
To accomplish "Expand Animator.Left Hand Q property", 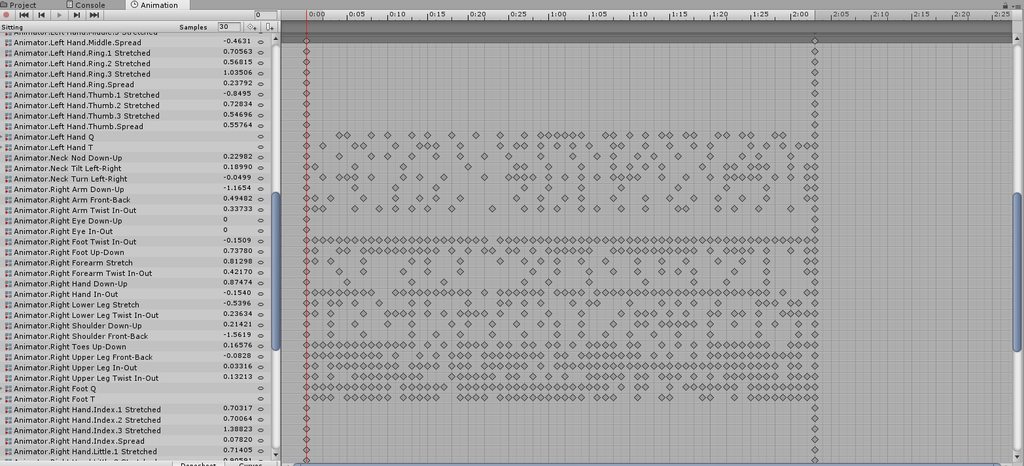I will [x=2, y=137].
